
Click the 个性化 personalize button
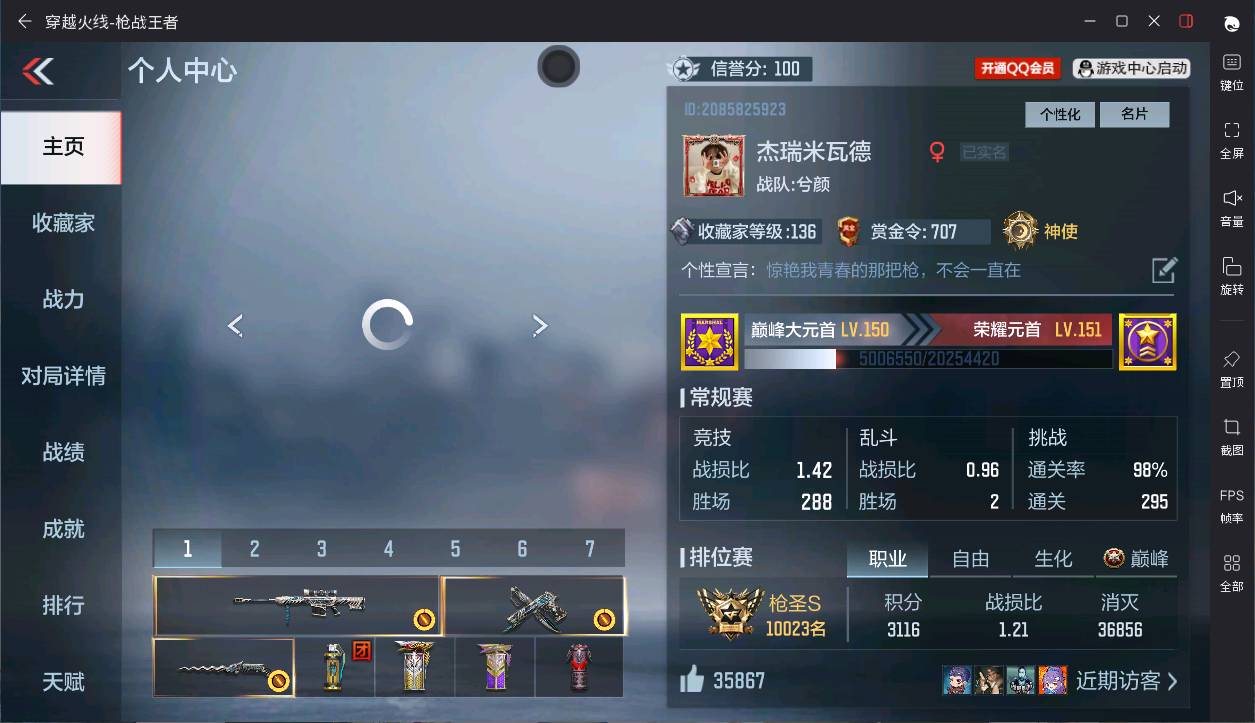[1060, 115]
